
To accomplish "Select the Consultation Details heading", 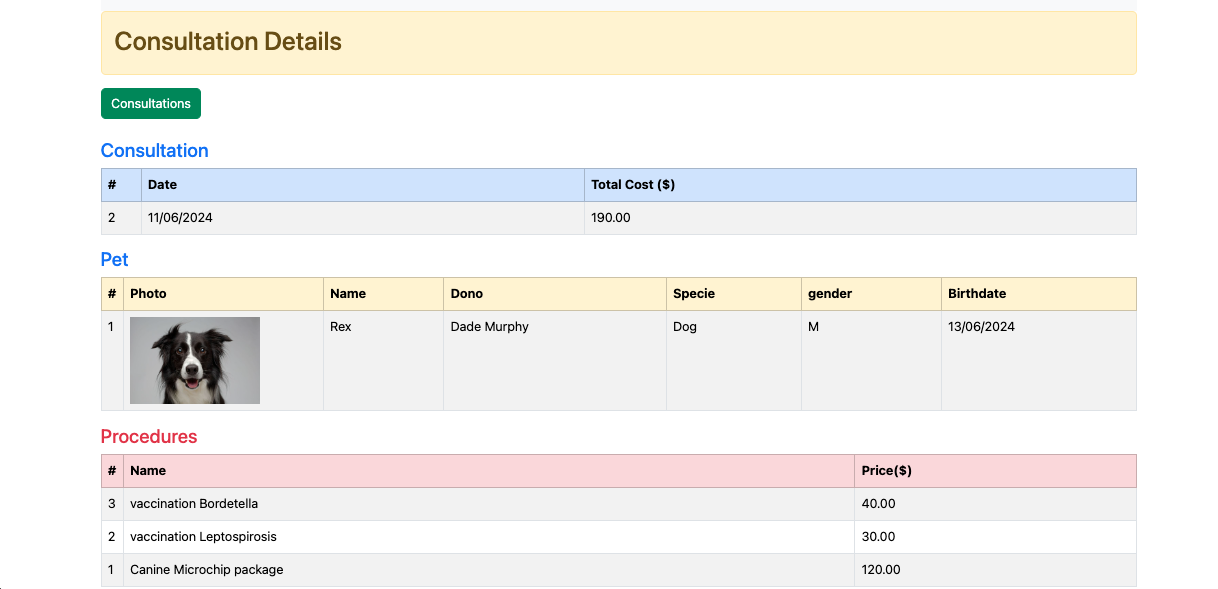I will 228,42.
